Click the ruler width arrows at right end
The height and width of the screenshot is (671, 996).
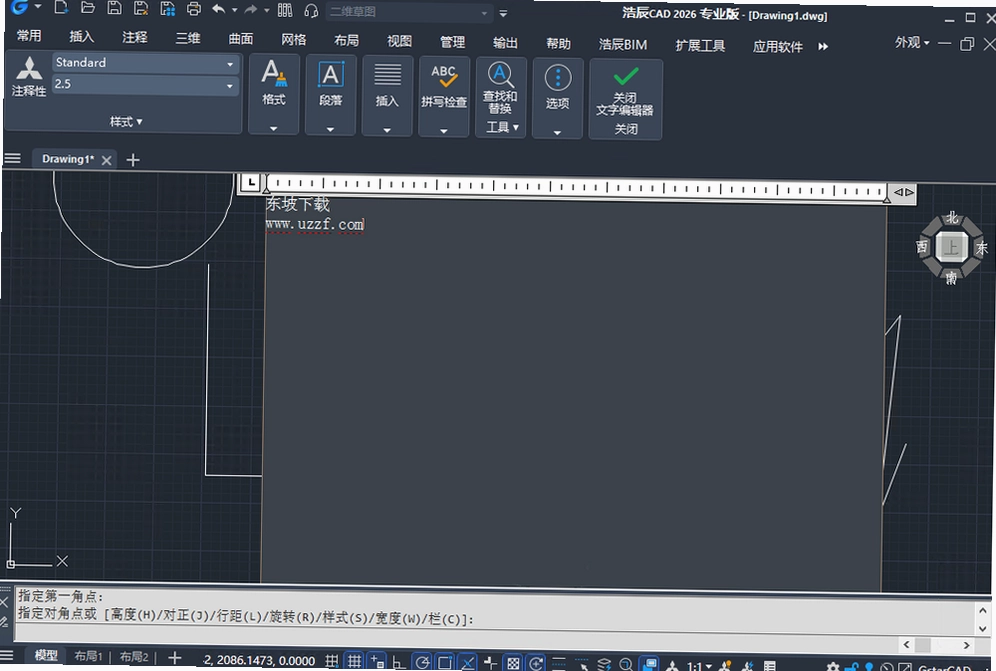[x=903, y=192]
